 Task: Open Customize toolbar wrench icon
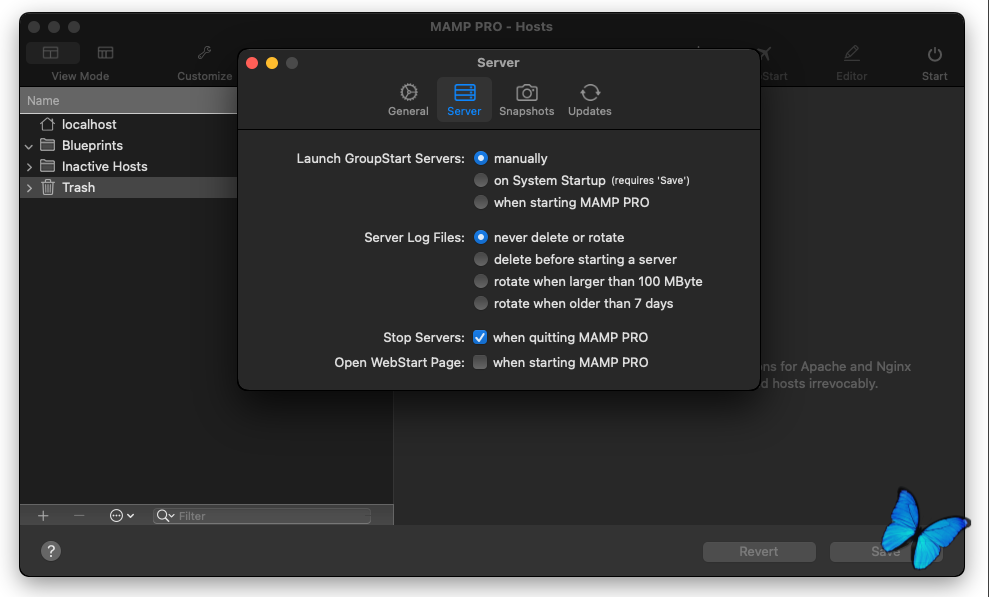tap(204, 53)
